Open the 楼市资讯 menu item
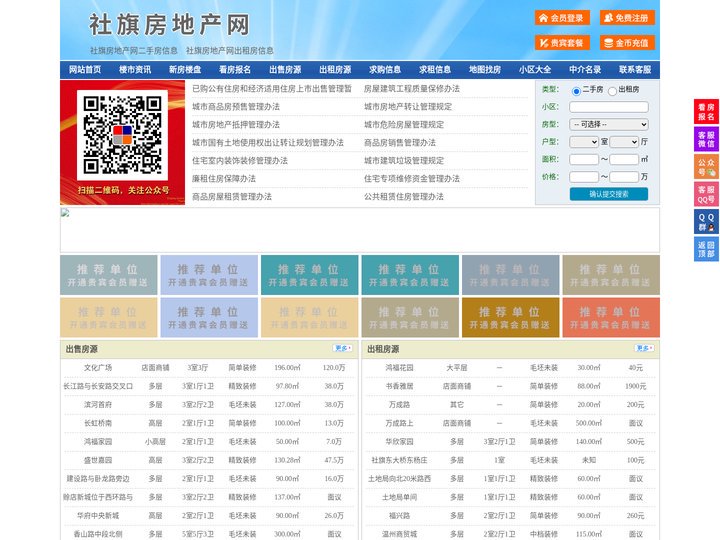The width and height of the screenshot is (720, 540). pyautogui.click(x=135, y=70)
